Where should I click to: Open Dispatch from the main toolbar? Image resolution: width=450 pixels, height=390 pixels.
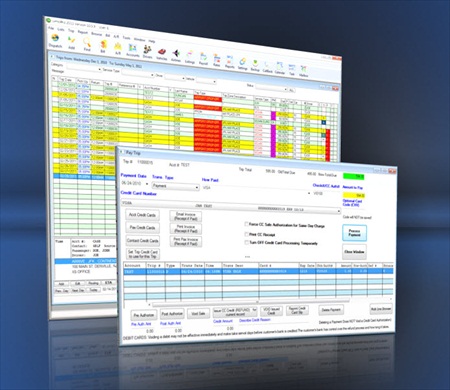55,41
